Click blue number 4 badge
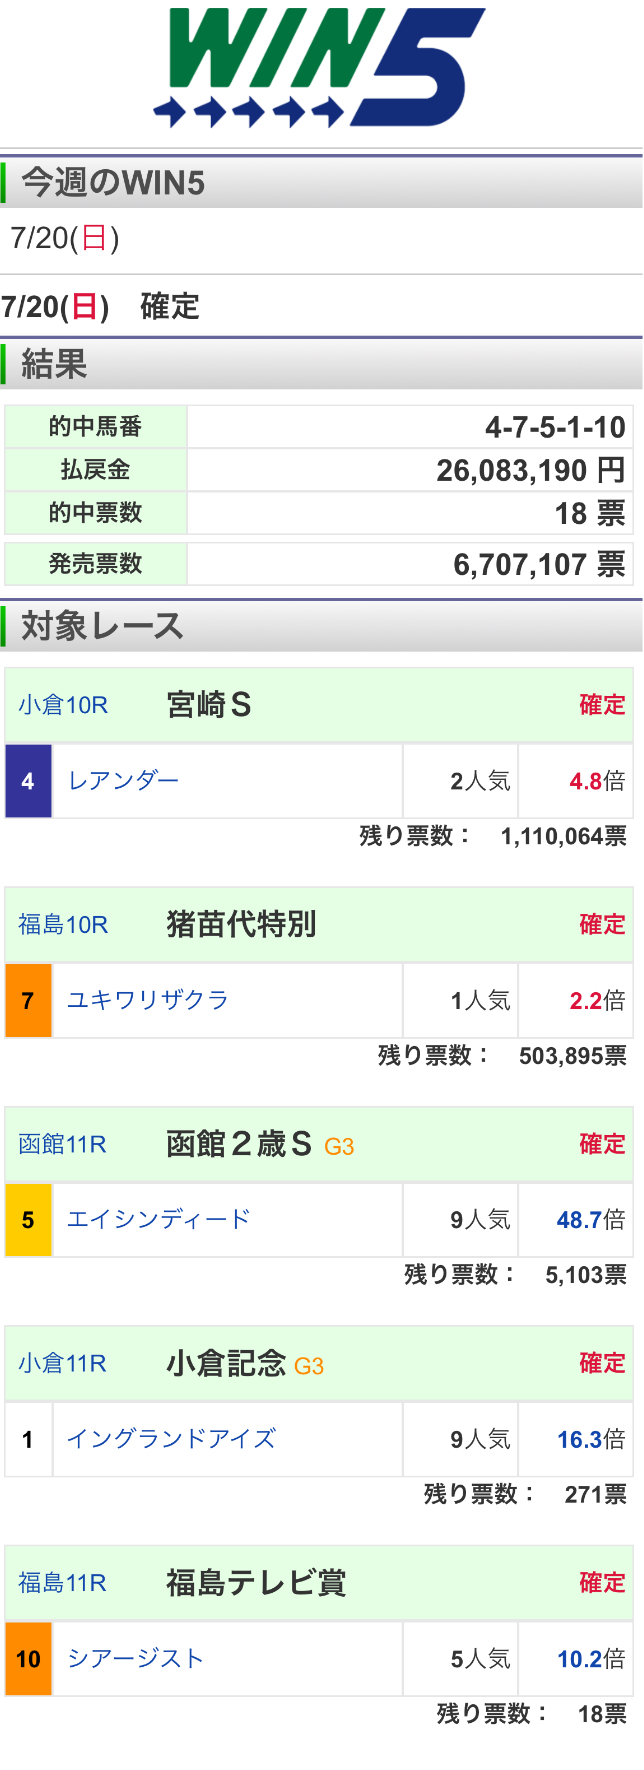Viewport: 644px width, 1770px height. click(x=28, y=781)
